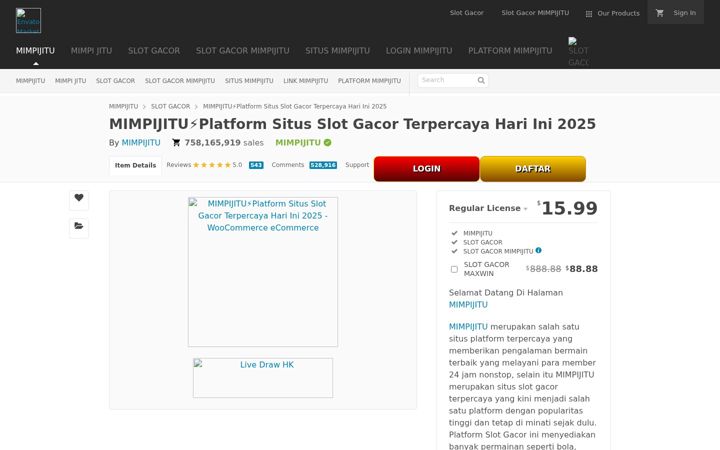Click Our Products in the top bar
The height and width of the screenshot is (450, 720).
[618, 13]
